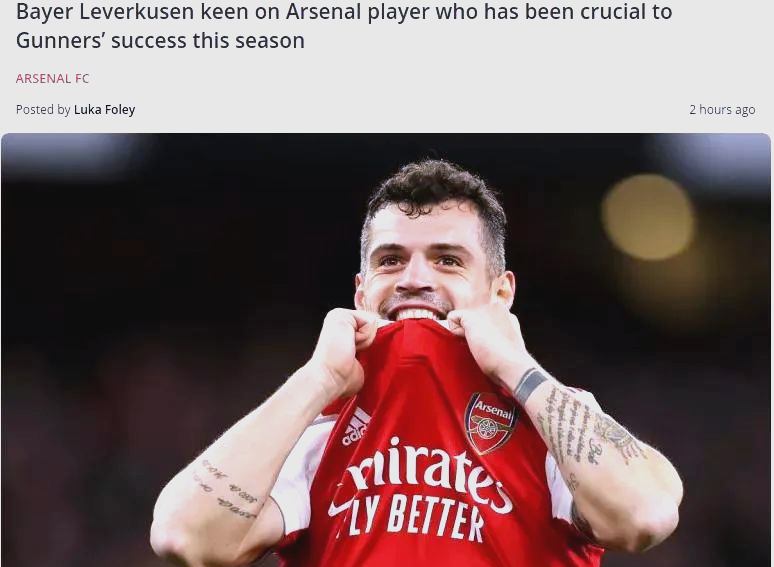
Task: Click the words "Gunners' success this season"
Action: tap(160, 41)
